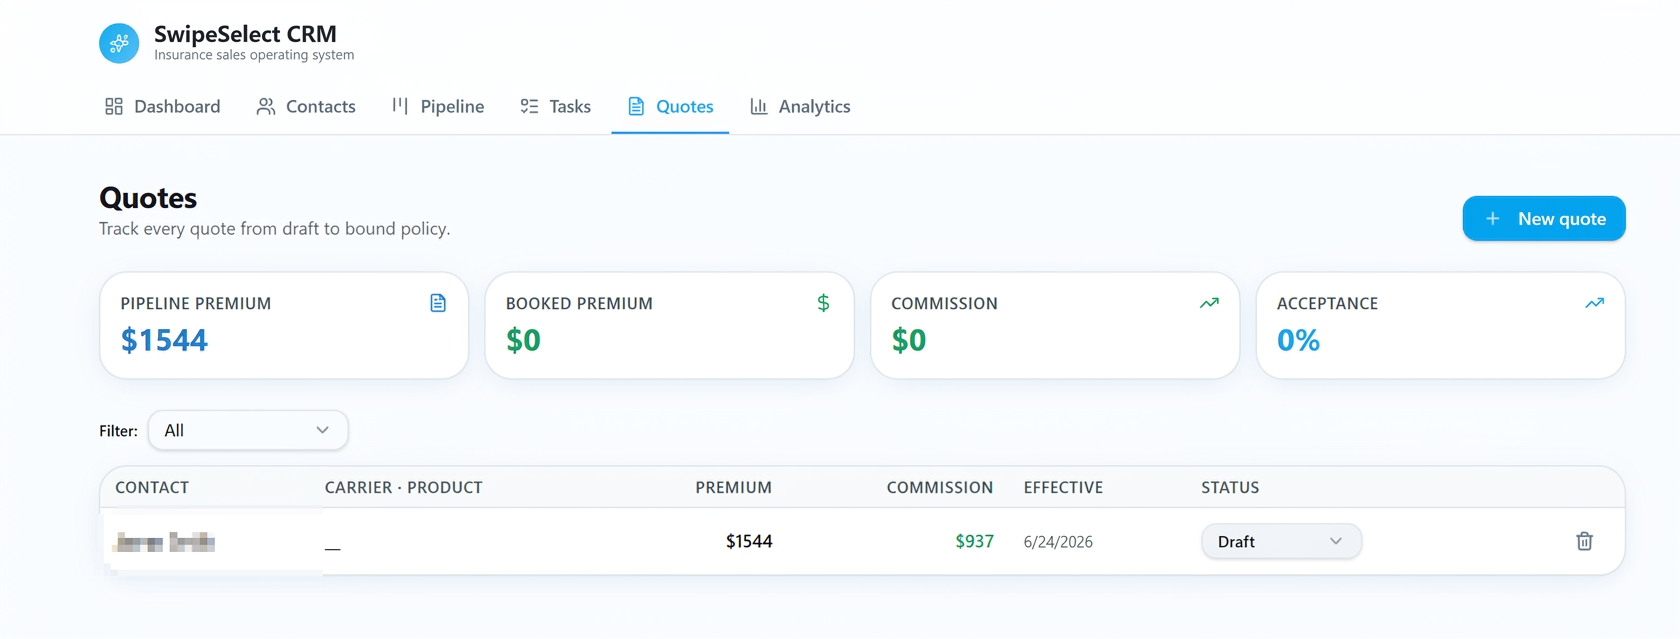Click the Quotes document icon in the nav
Viewport: 1680px width, 639px height.
point(636,106)
